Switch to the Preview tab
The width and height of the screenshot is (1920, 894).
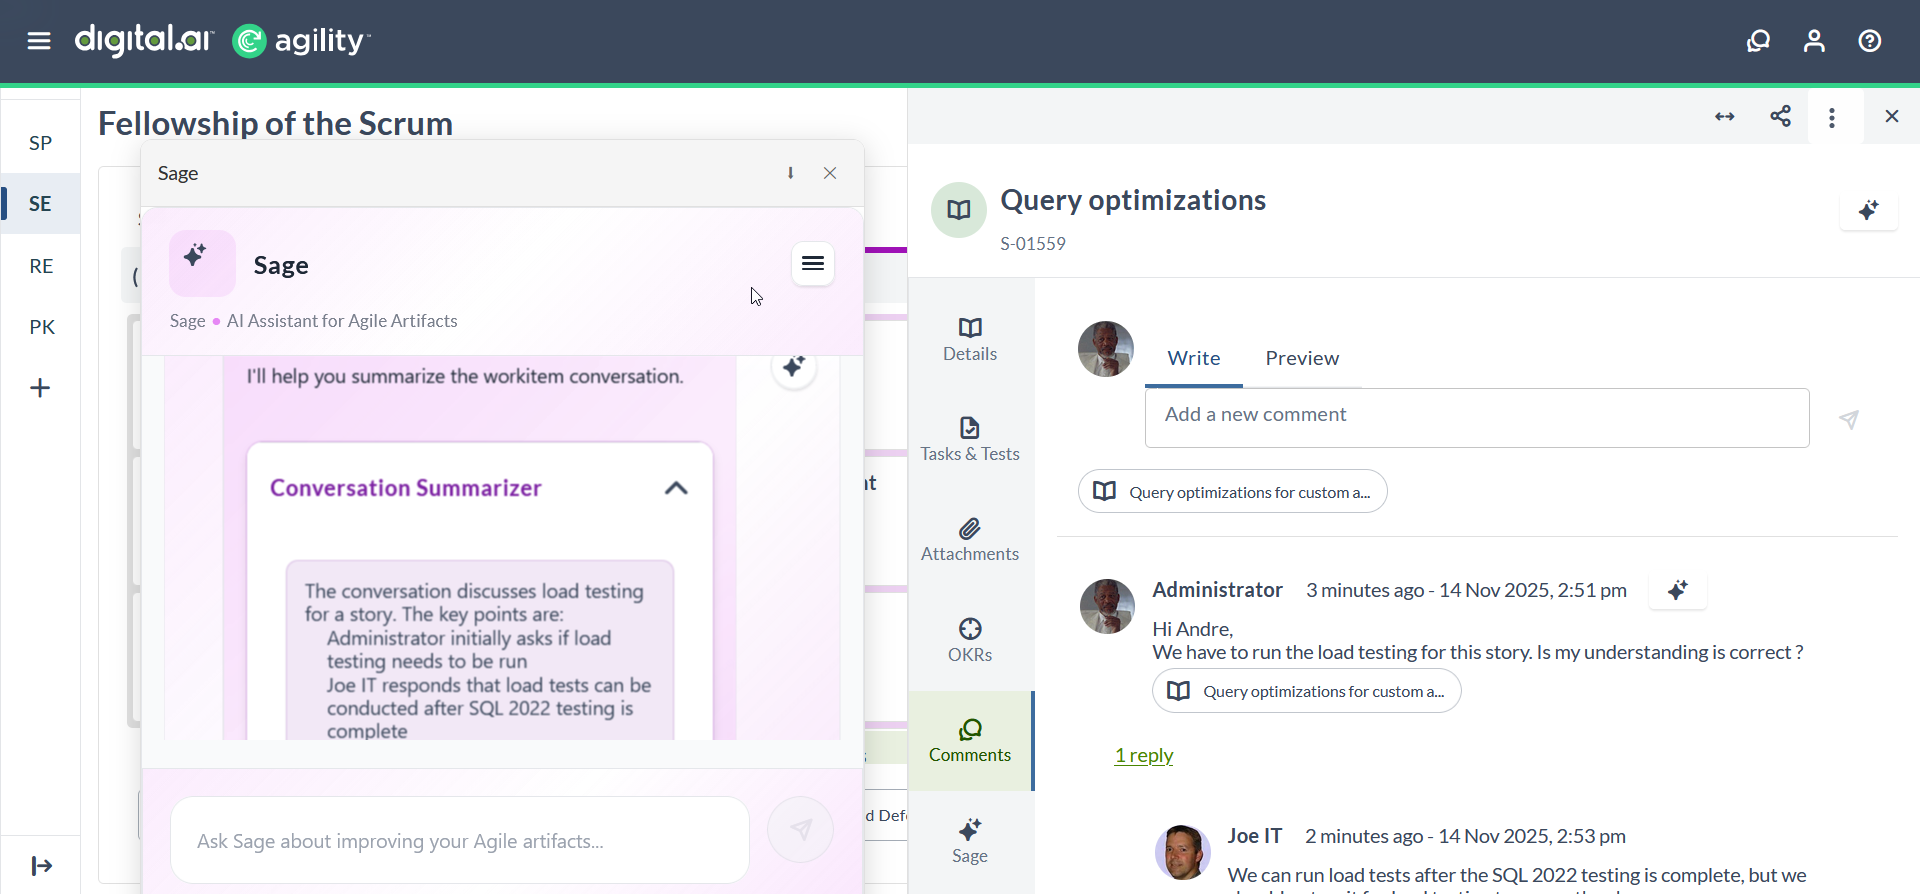[1301, 358]
